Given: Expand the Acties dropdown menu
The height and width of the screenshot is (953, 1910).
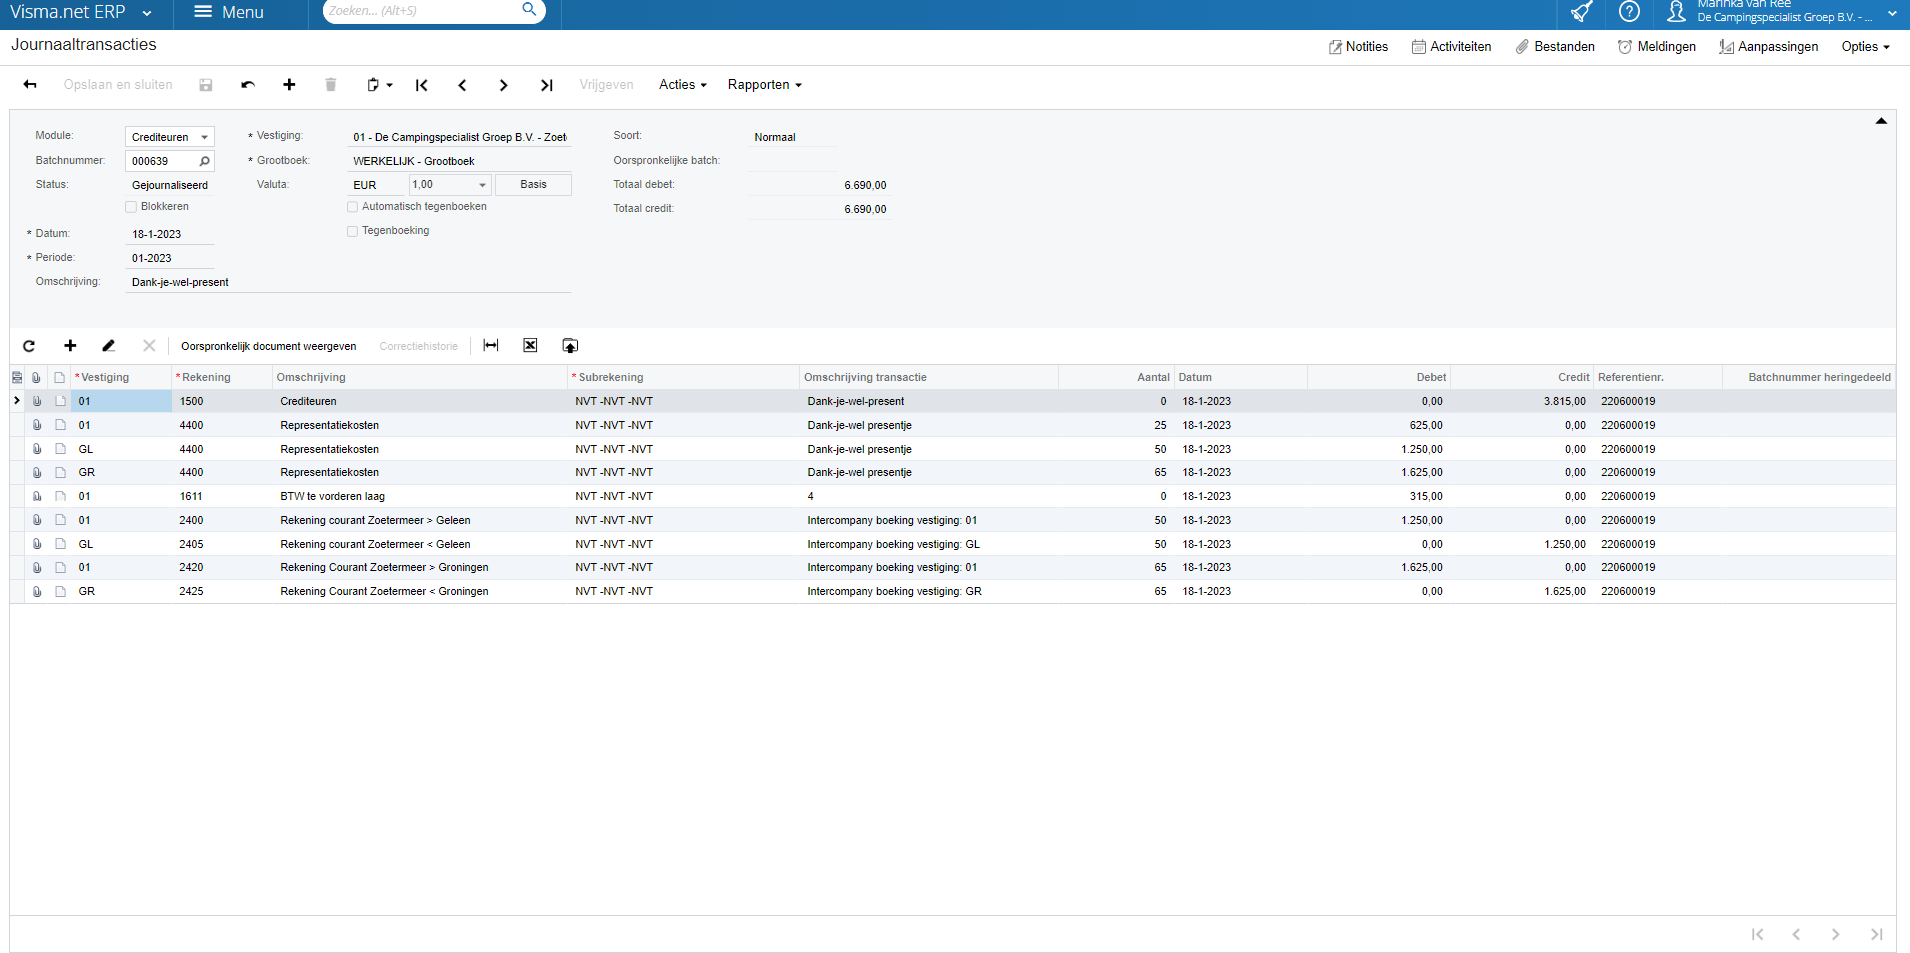Looking at the screenshot, I should [682, 85].
